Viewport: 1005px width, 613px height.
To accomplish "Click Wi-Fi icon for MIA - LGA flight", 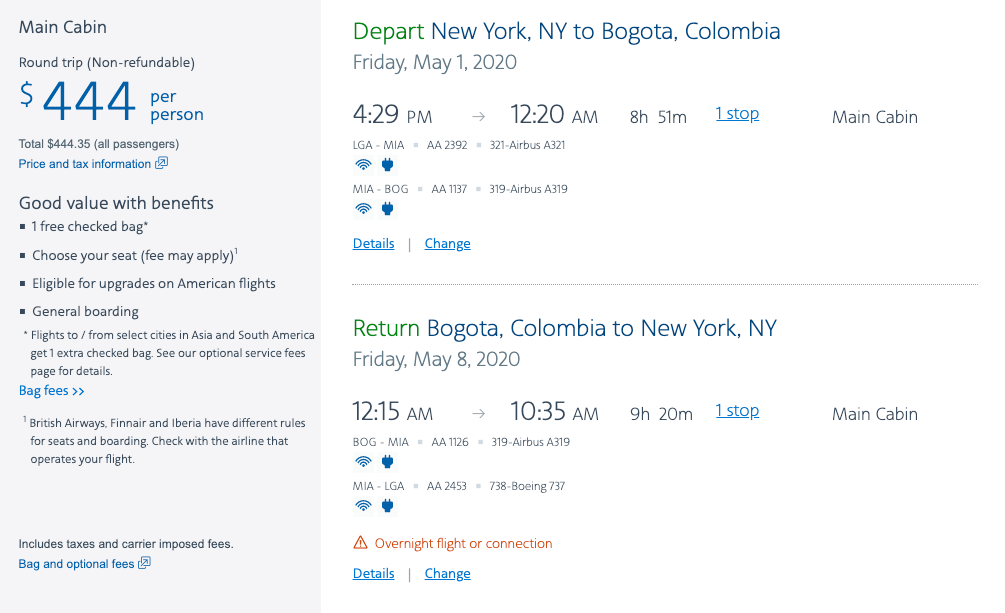I will pos(362,506).
